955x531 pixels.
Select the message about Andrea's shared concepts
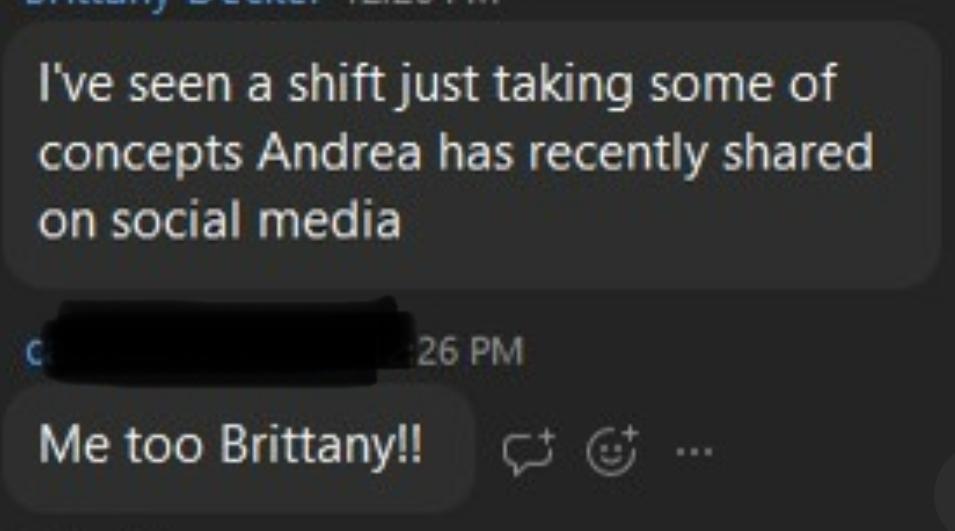click(469, 155)
